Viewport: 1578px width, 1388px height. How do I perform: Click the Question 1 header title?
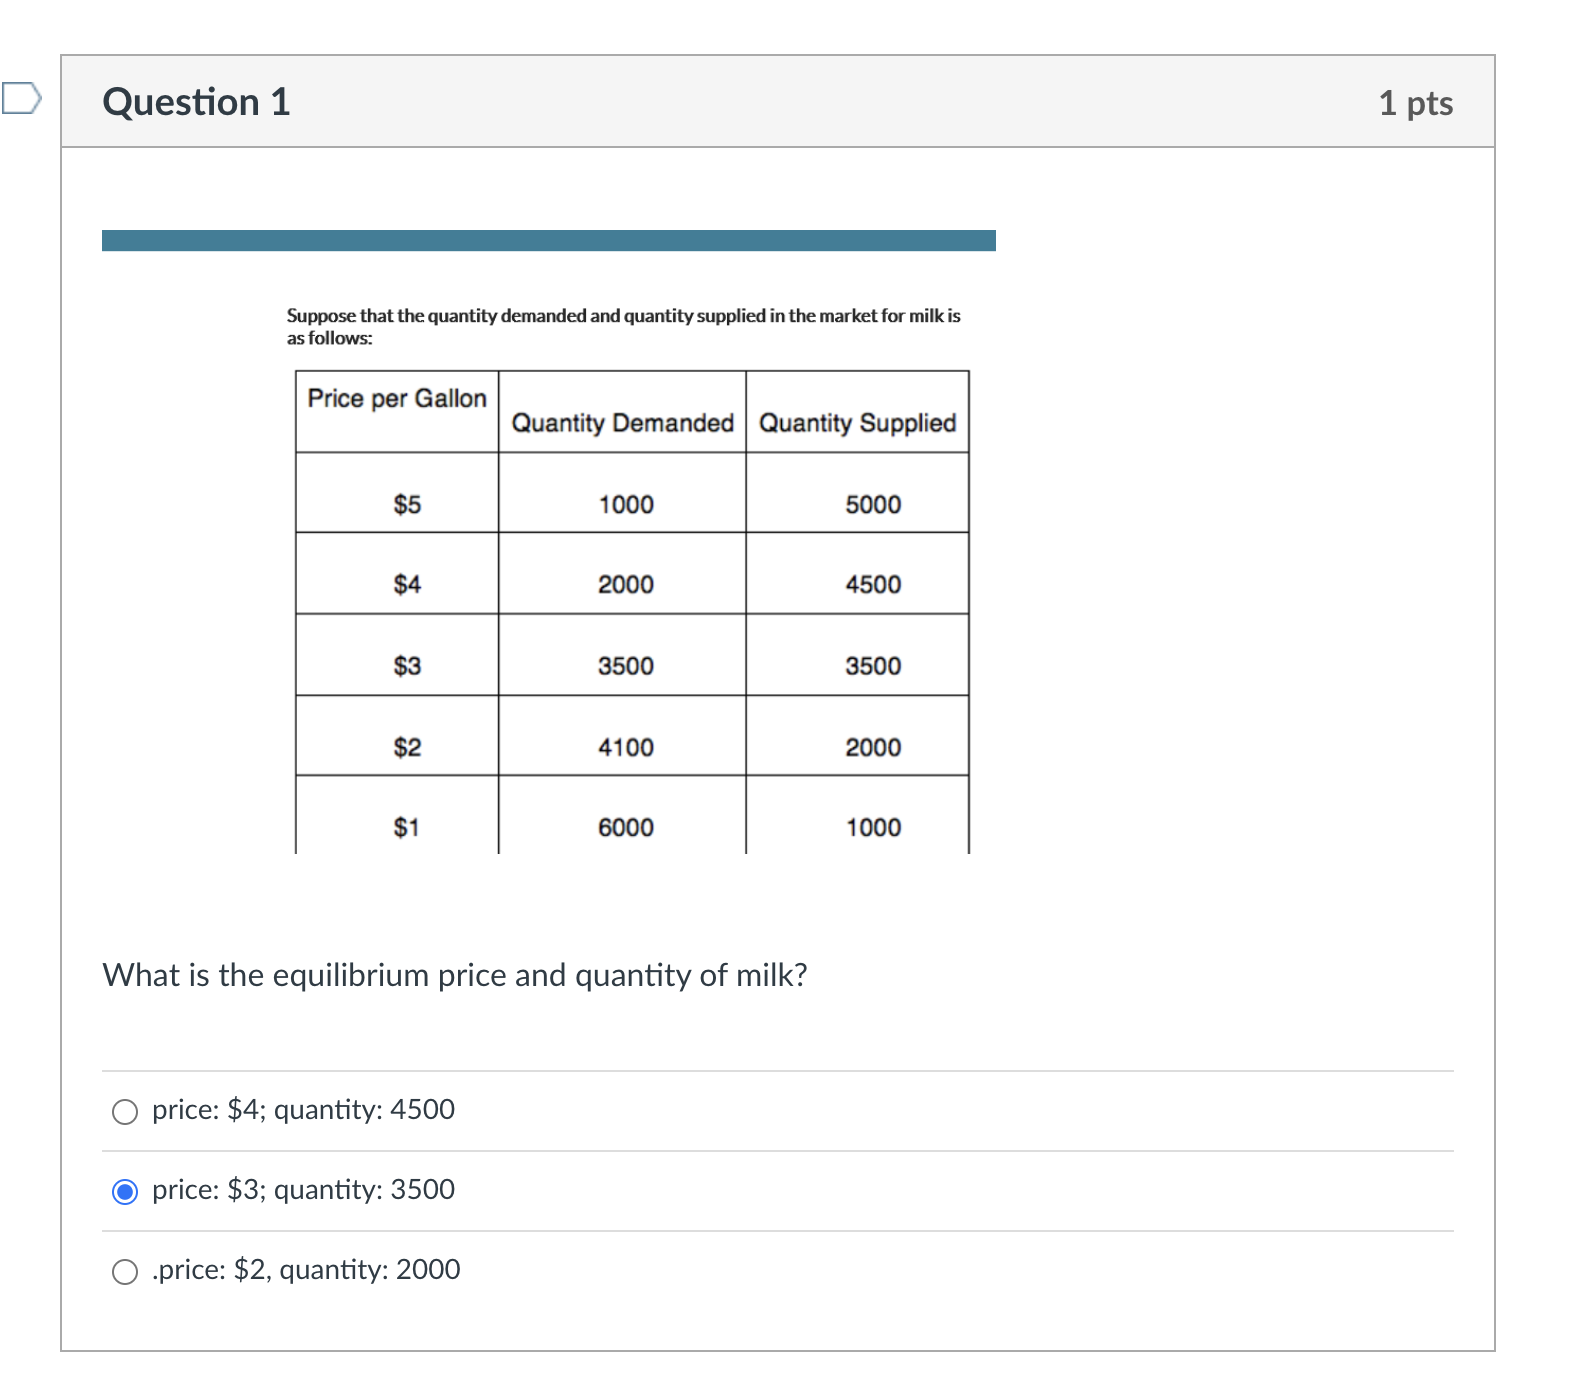click(x=196, y=101)
